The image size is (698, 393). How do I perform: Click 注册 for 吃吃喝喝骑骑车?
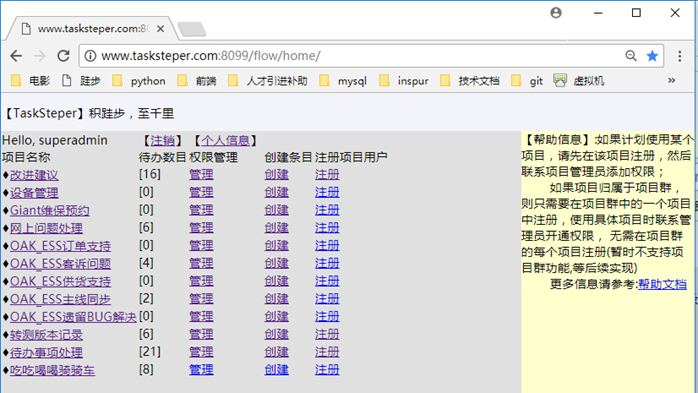coord(327,370)
